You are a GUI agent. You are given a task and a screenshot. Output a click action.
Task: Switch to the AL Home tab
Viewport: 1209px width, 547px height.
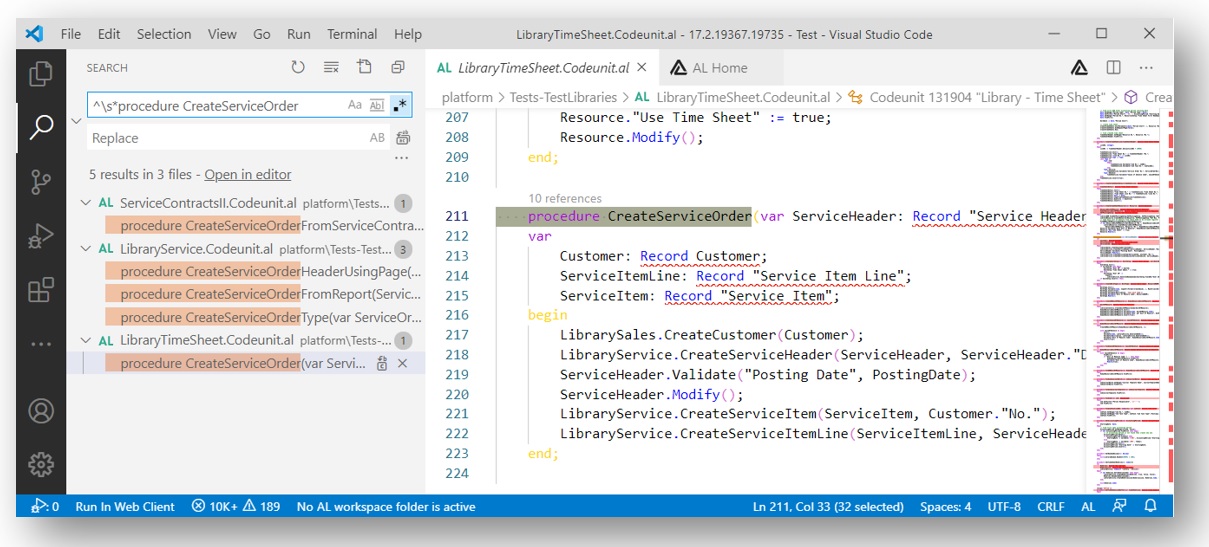pyautogui.click(x=709, y=68)
